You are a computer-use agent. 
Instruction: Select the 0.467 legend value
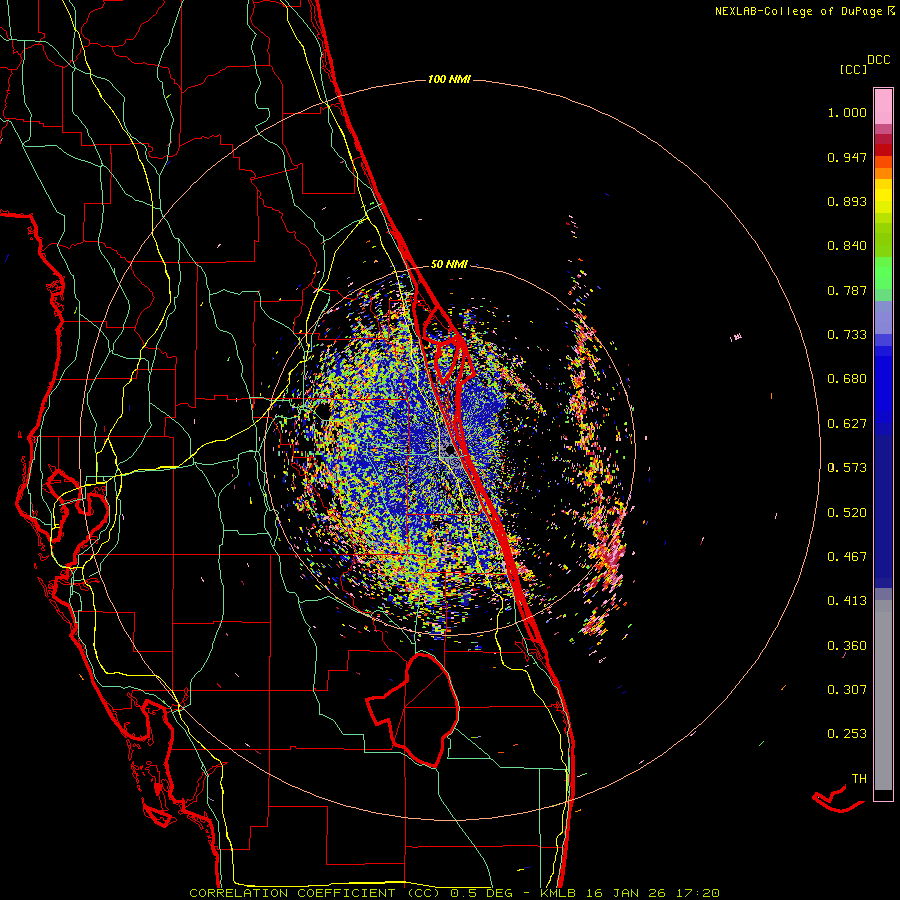pos(847,557)
